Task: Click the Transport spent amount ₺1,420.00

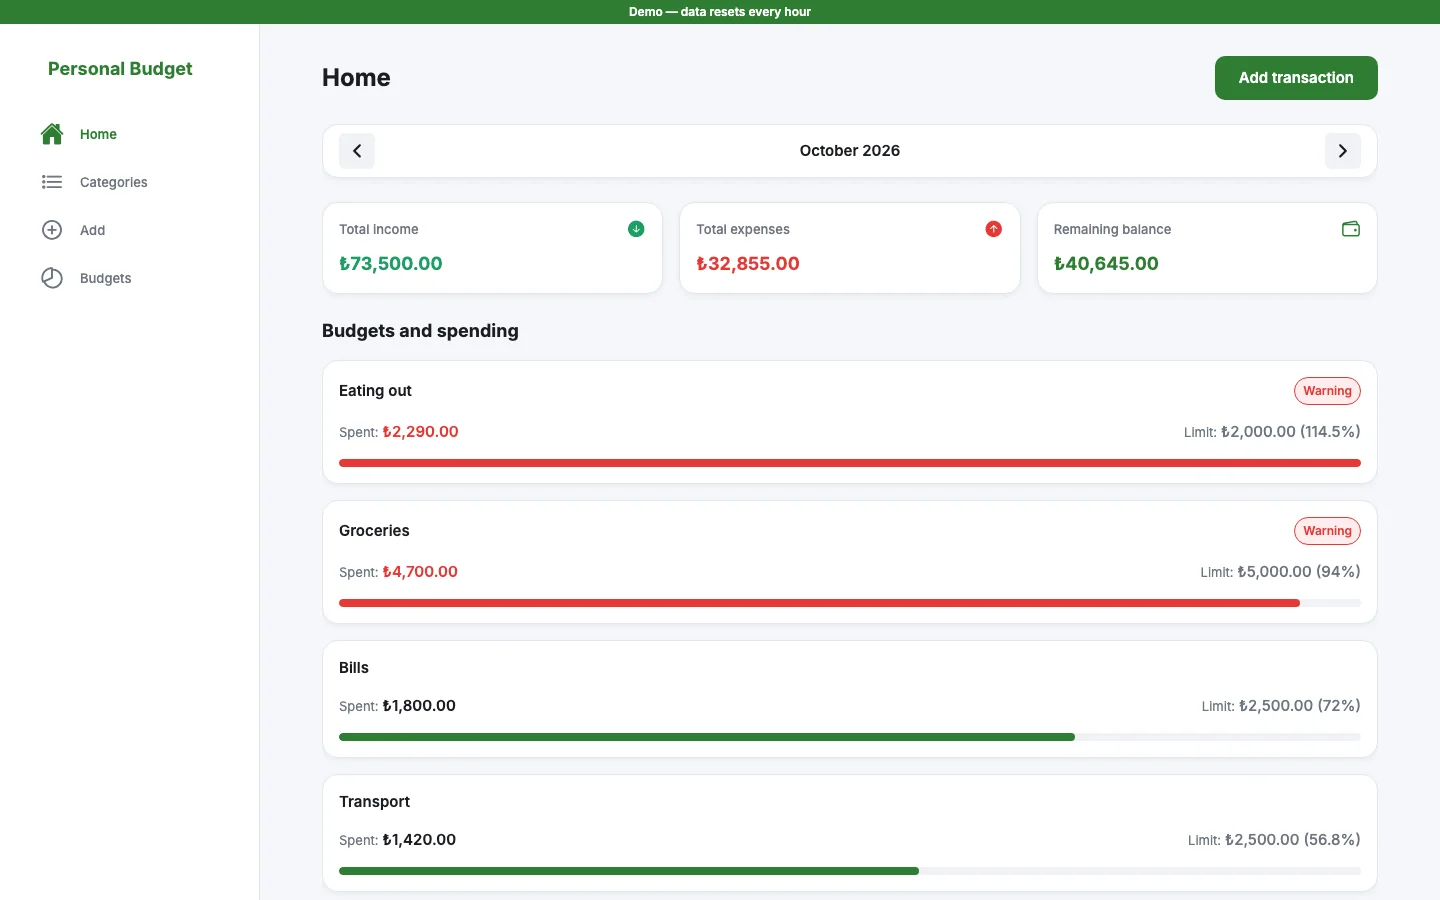Action: pos(419,840)
